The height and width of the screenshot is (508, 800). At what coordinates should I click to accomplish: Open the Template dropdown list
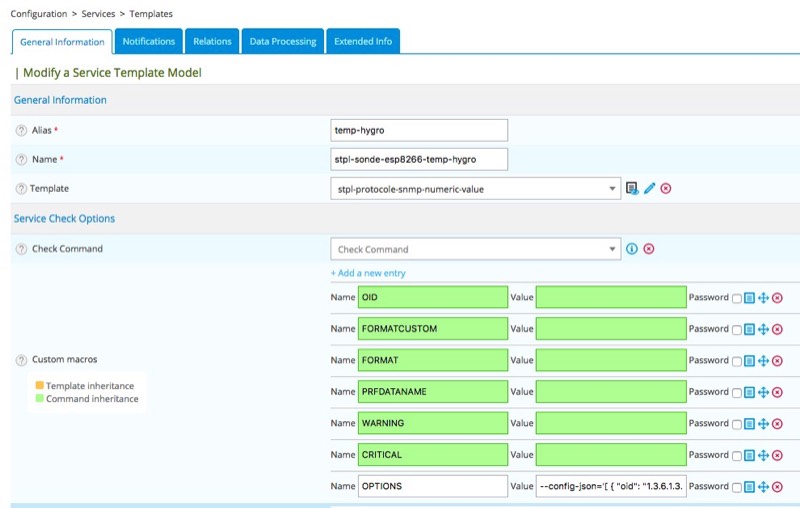[612, 188]
